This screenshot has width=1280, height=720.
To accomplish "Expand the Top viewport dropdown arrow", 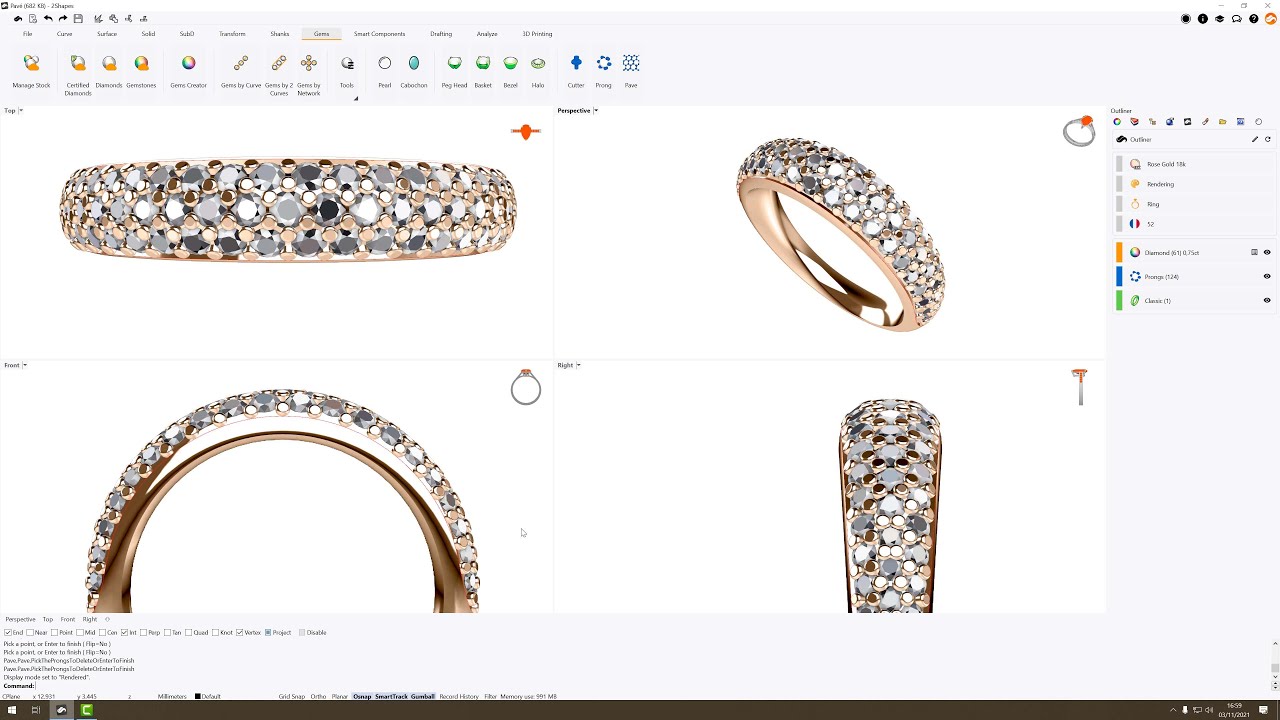I will point(21,111).
